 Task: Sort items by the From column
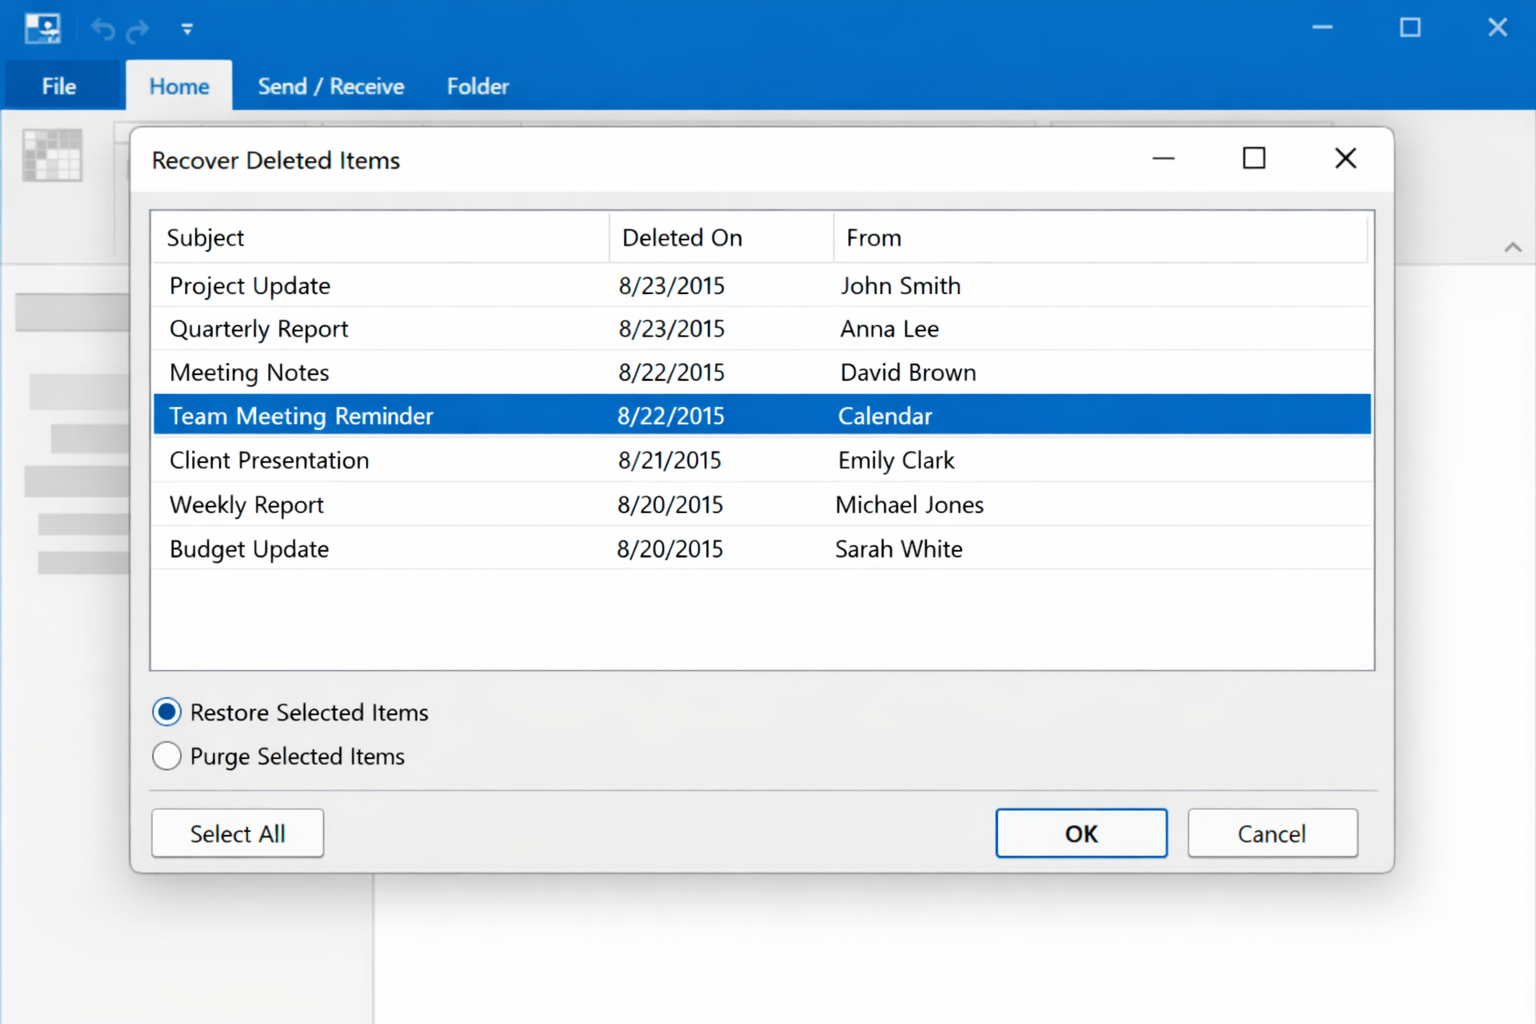[x=873, y=237]
